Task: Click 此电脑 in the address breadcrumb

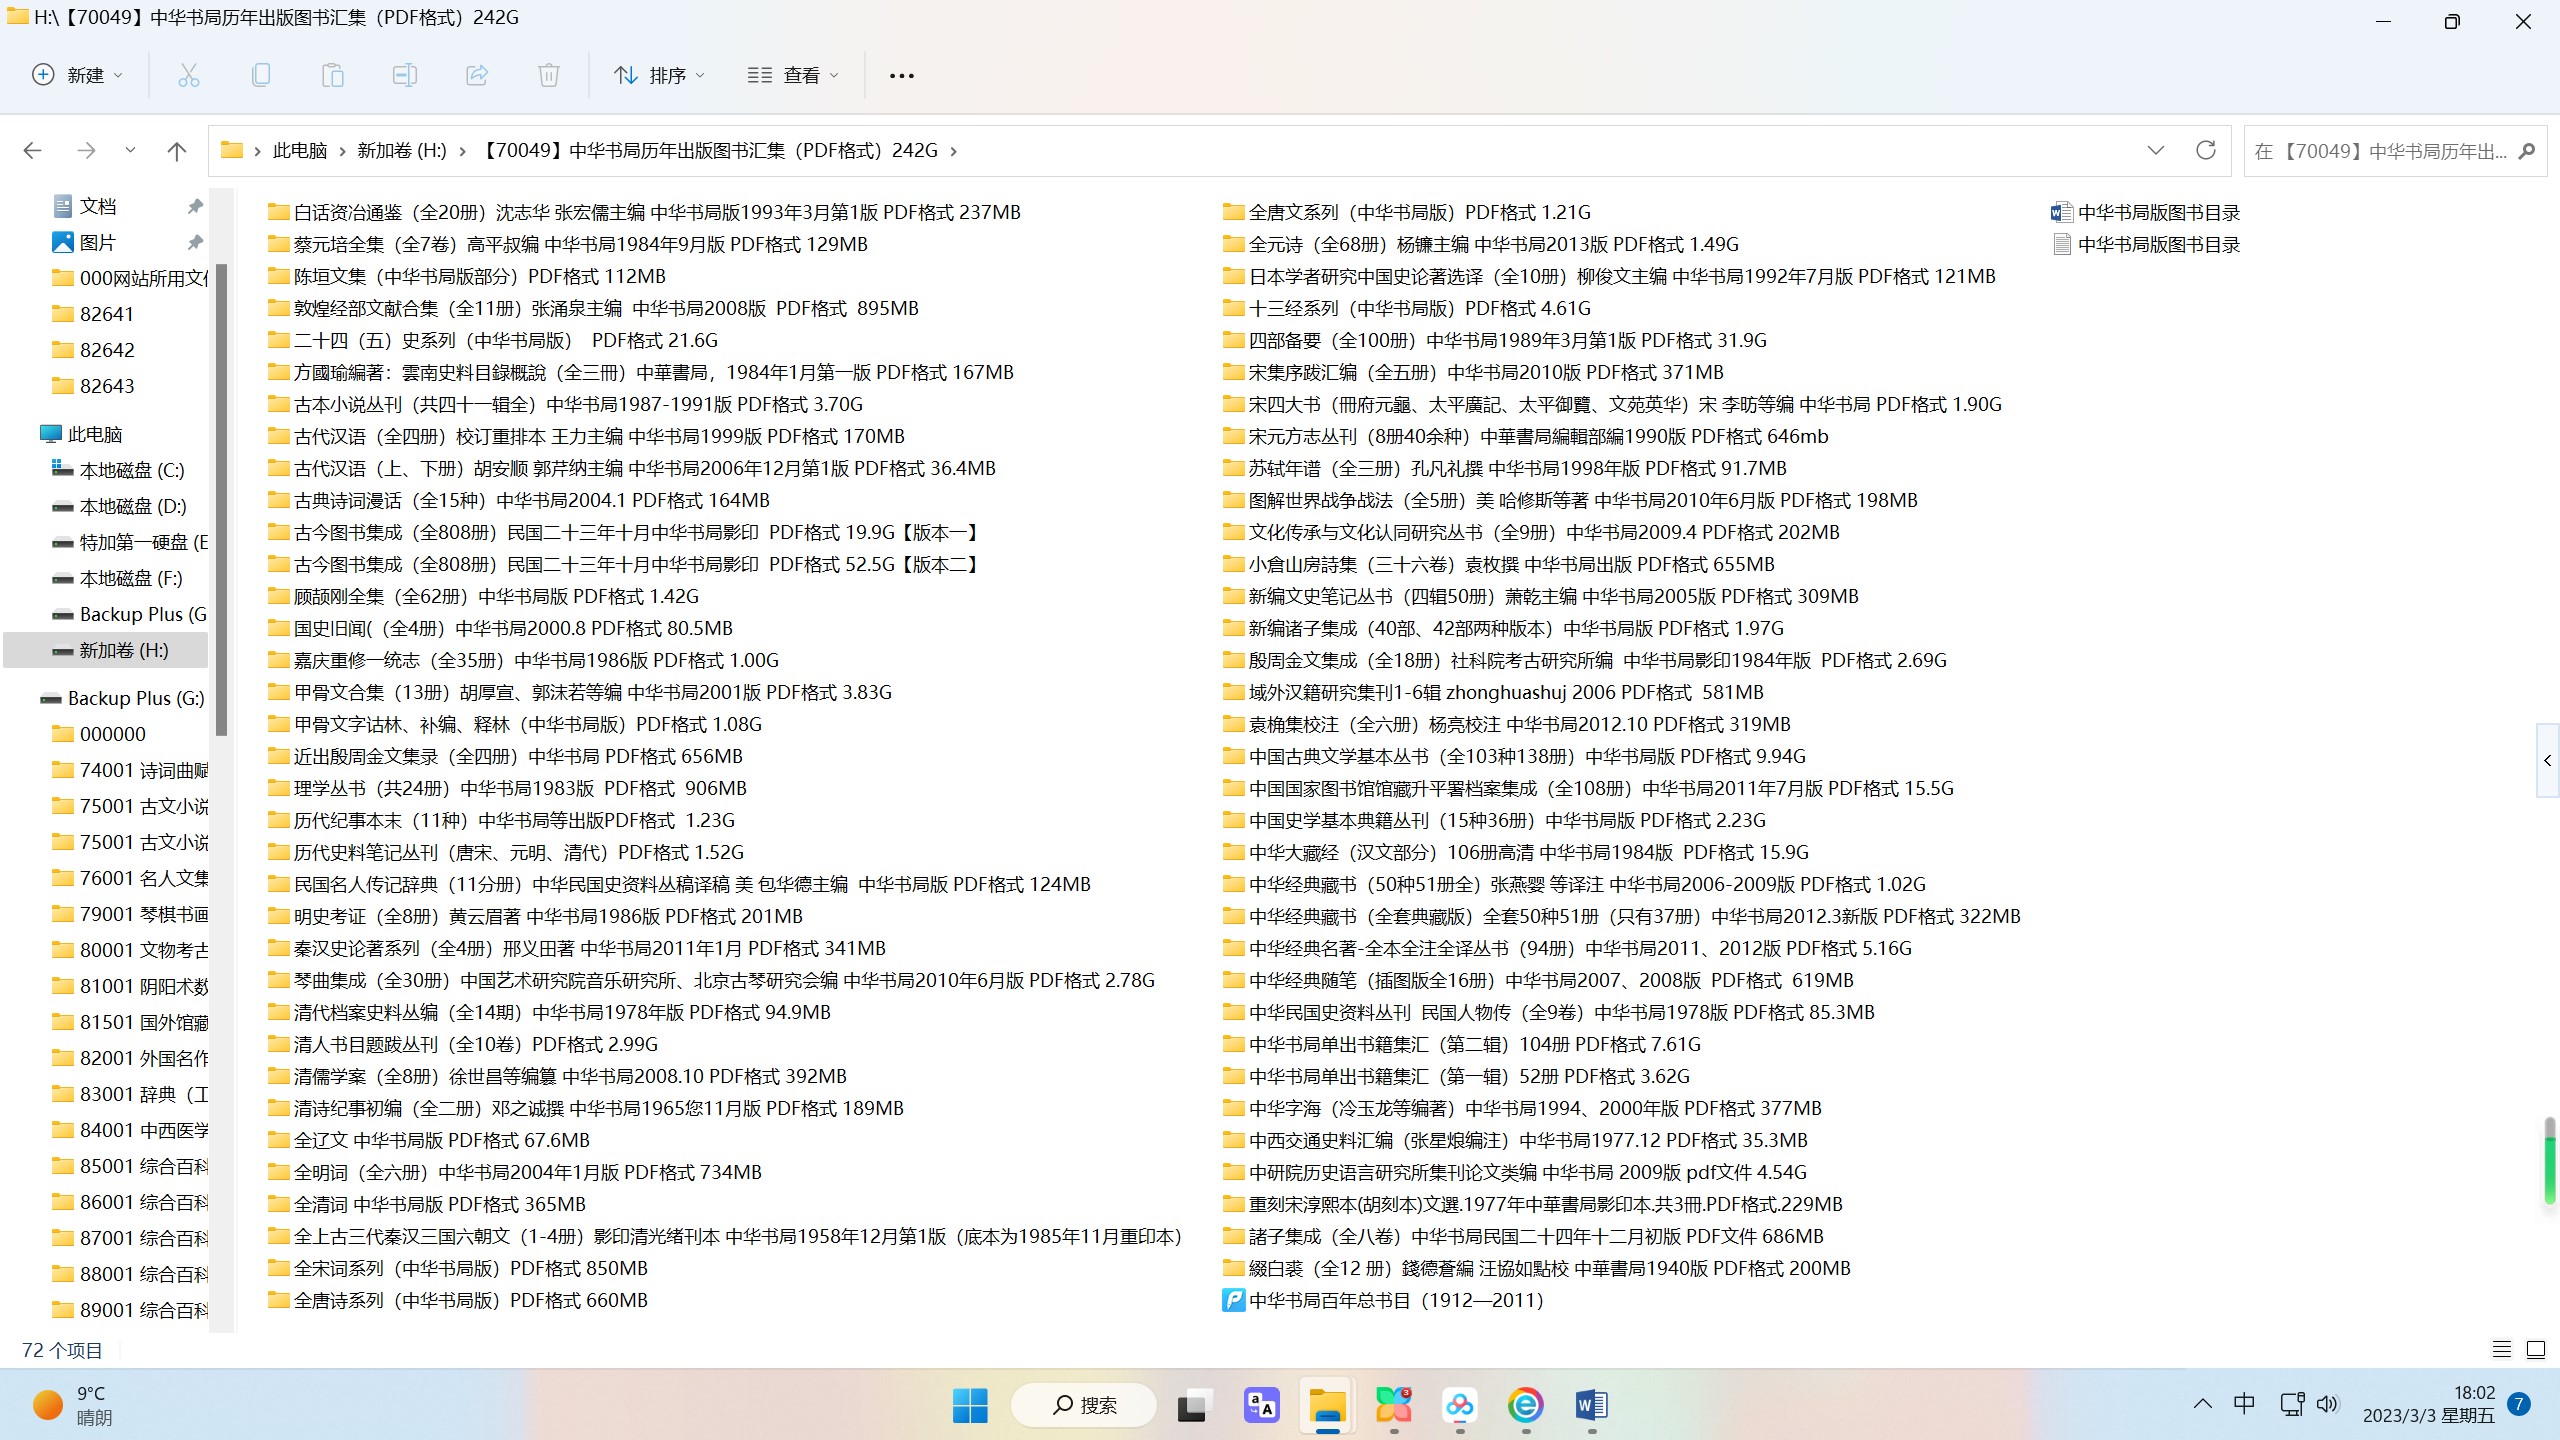Action: click(300, 151)
